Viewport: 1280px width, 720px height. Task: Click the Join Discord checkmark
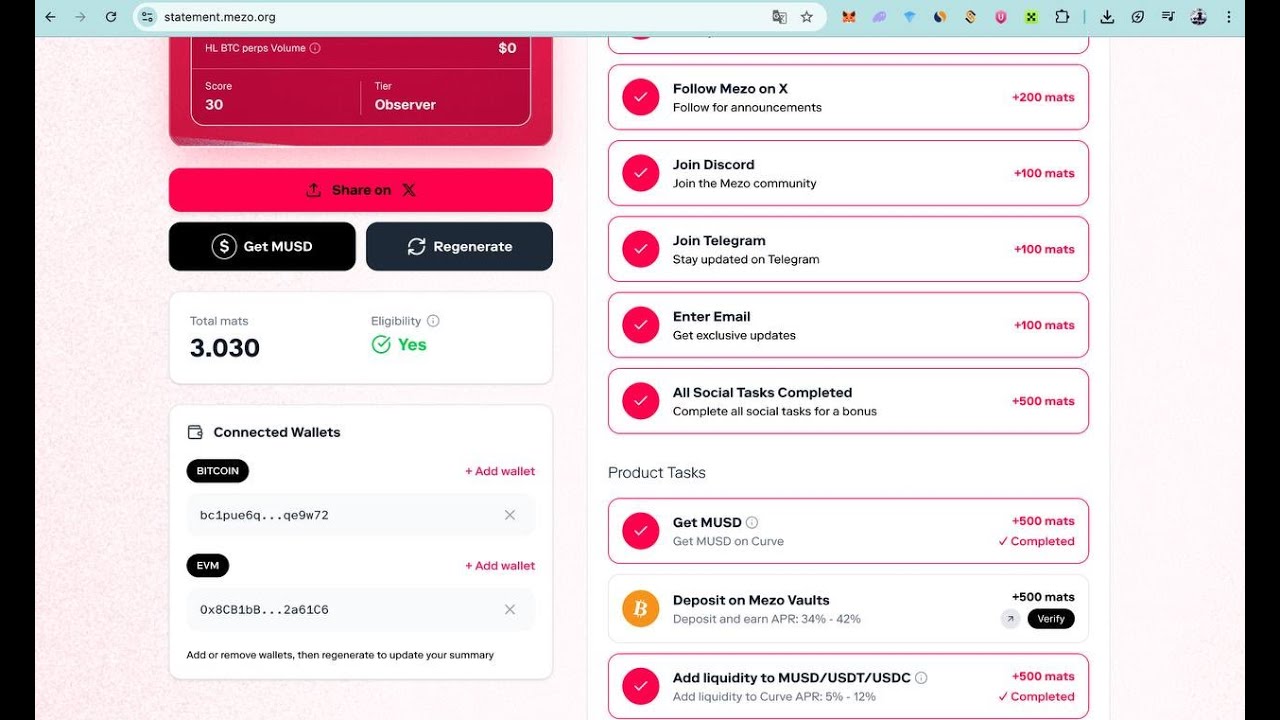click(x=641, y=173)
